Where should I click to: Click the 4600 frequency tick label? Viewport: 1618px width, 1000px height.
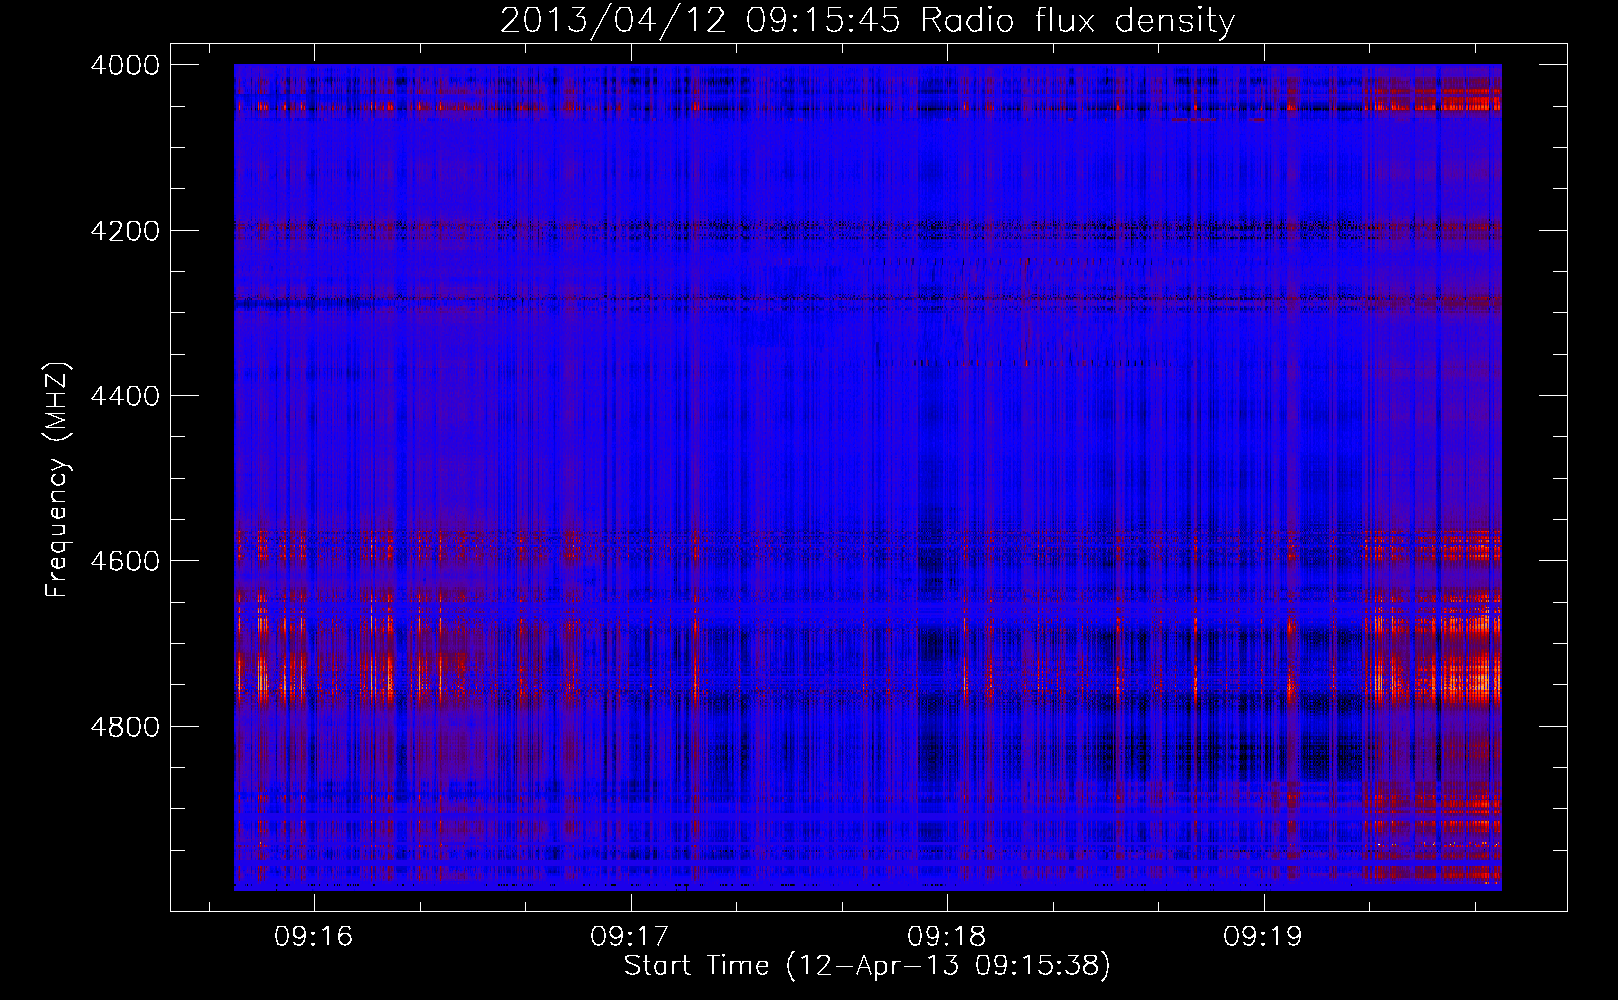click(125, 561)
